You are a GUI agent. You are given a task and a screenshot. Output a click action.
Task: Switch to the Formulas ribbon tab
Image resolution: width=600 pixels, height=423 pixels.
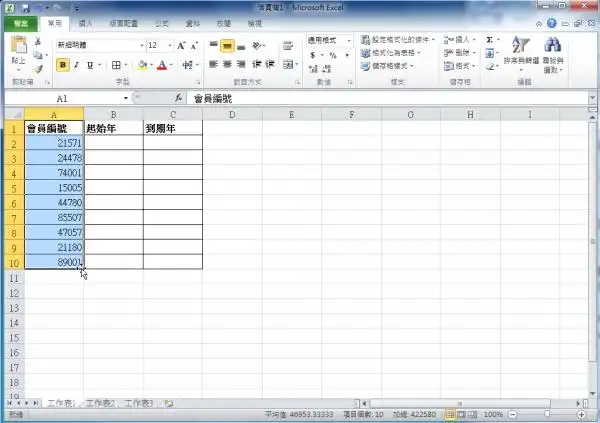(162, 24)
